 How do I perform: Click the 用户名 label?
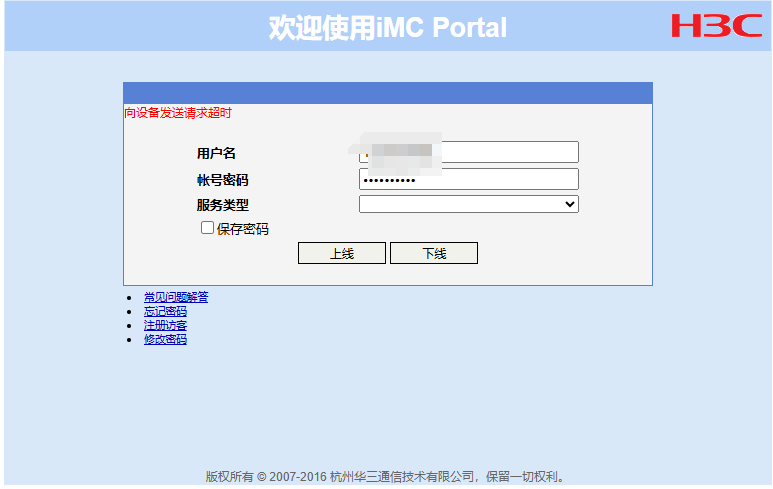(216, 153)
